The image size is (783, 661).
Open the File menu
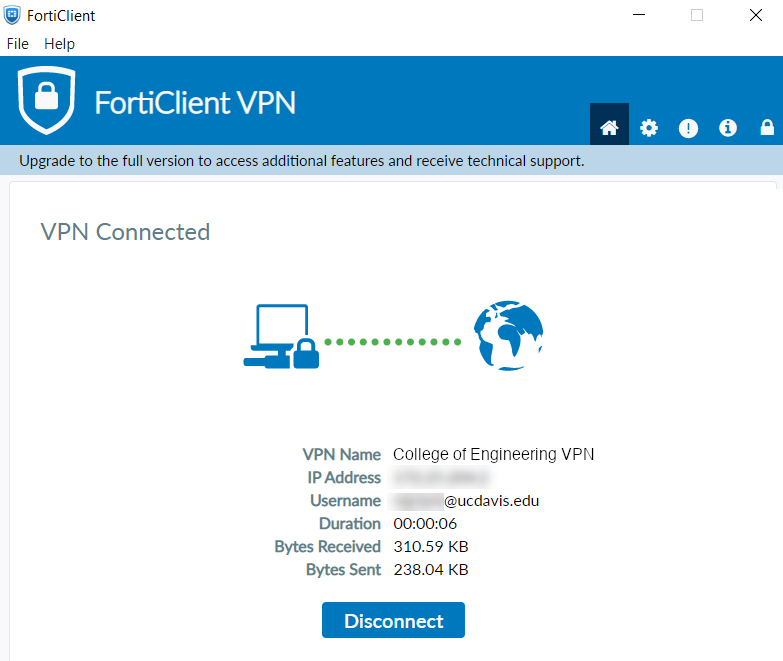17,44
